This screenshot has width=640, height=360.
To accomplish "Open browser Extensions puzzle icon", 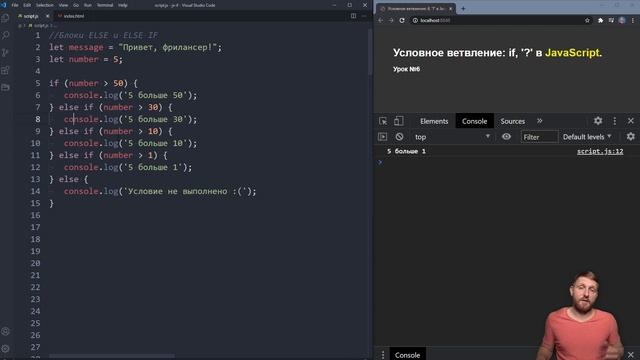I will pos(600,20).
